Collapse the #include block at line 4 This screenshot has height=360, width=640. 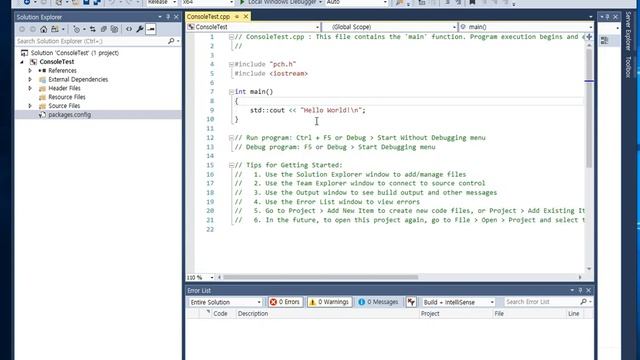pos(231,64)
